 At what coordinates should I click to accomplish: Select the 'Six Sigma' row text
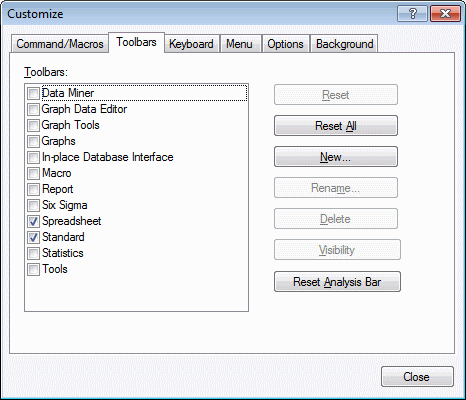65,205
